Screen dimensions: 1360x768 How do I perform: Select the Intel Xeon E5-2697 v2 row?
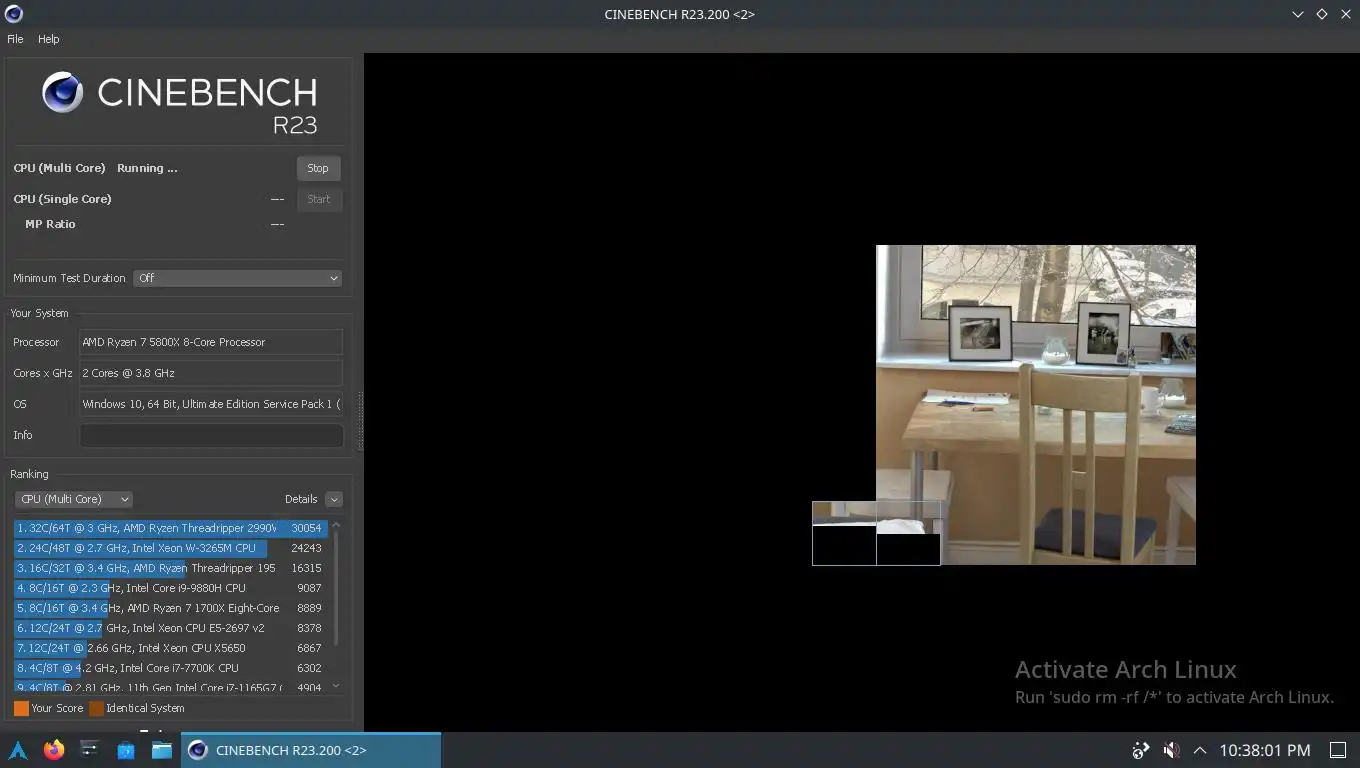pyautogui.click(x=170, y=628)
